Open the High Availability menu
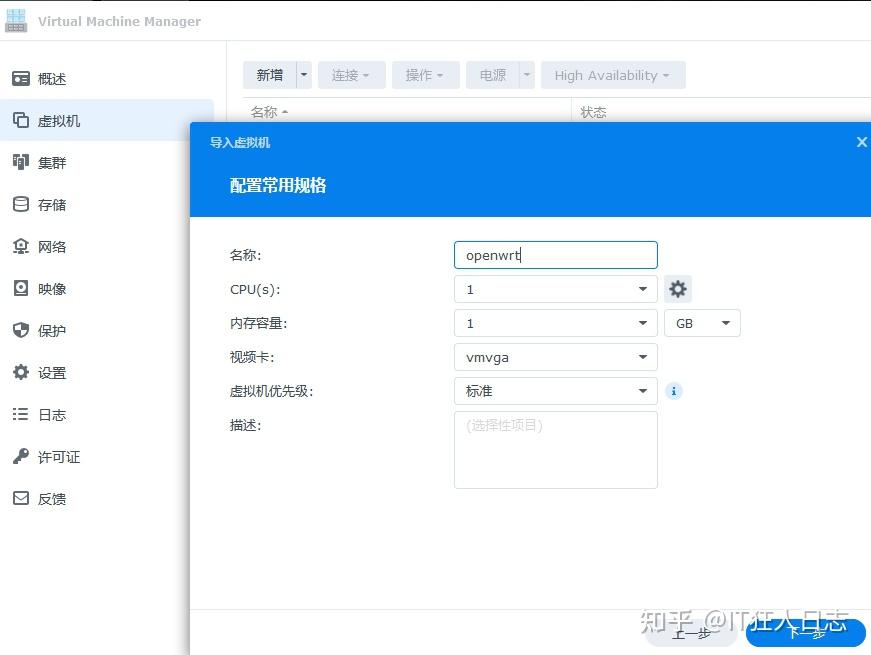This screenshot has height=655, width=871. click(x=613, y=74)
